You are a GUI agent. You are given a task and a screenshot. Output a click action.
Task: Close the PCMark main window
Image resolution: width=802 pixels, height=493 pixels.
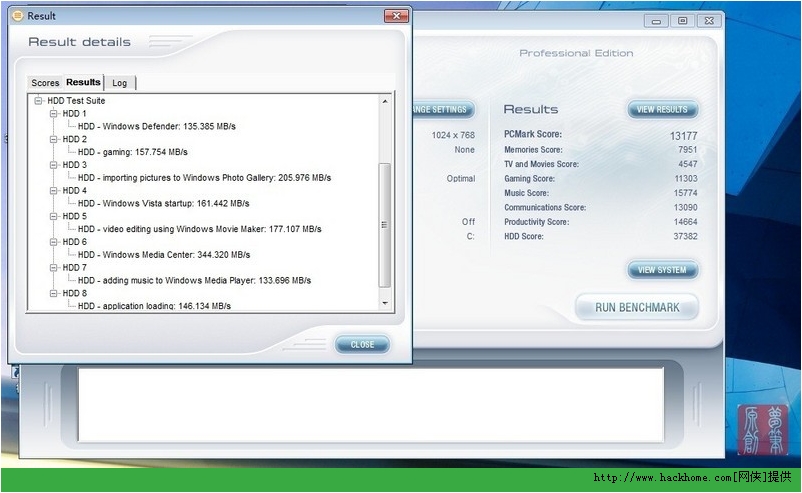click(709, 21)
